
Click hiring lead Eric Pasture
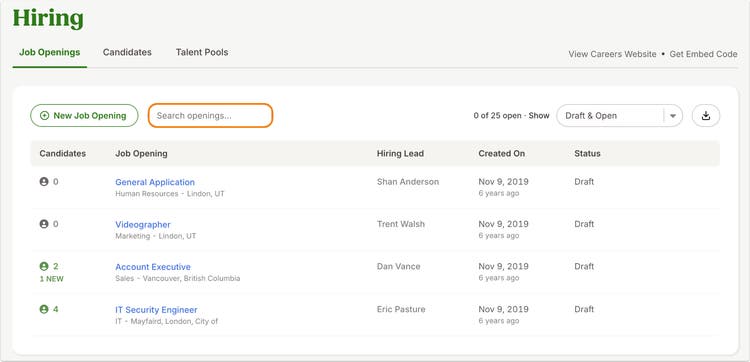point(401,309)
